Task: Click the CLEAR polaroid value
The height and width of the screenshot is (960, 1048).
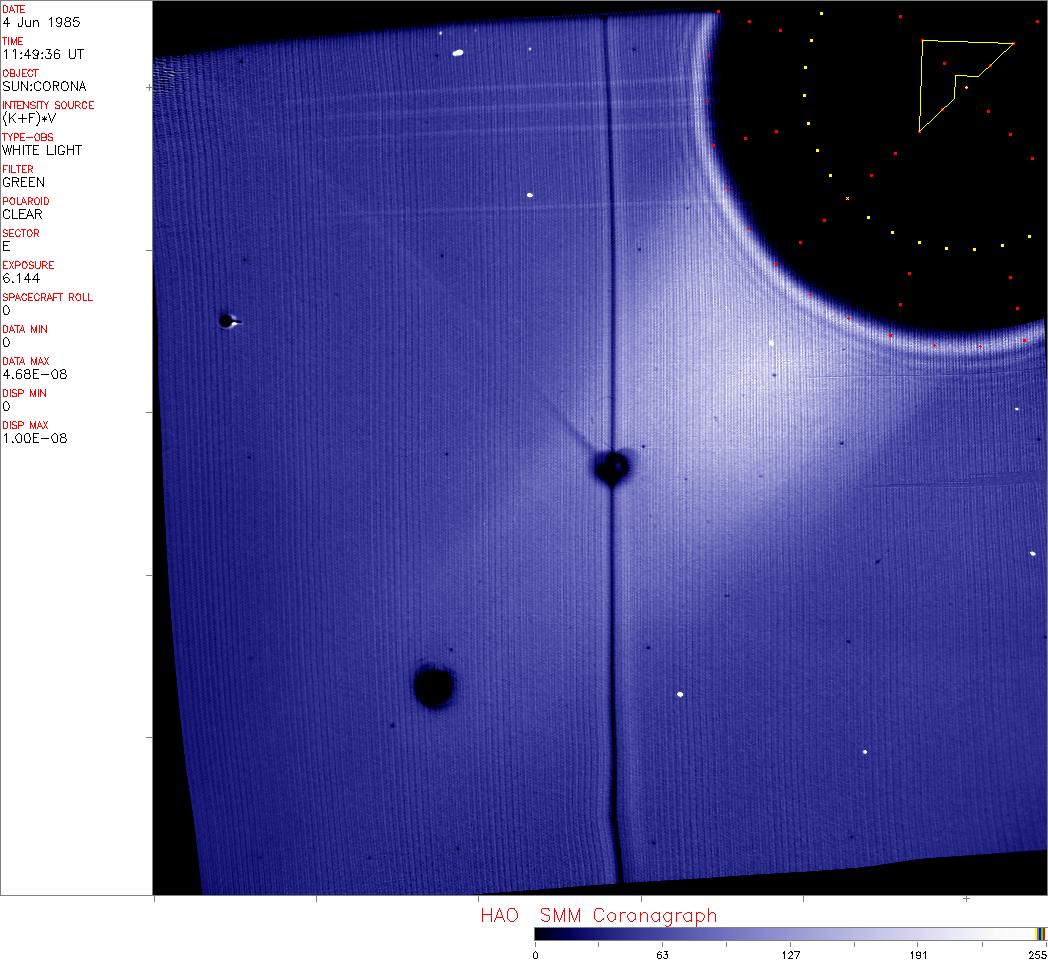Action: 23,214
